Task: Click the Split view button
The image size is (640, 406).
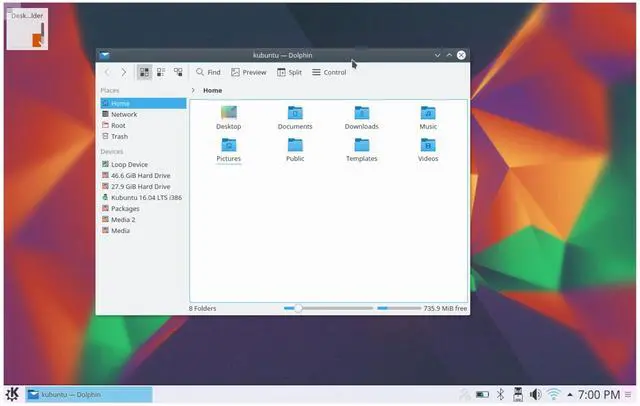Action: [x=288, y=72]
